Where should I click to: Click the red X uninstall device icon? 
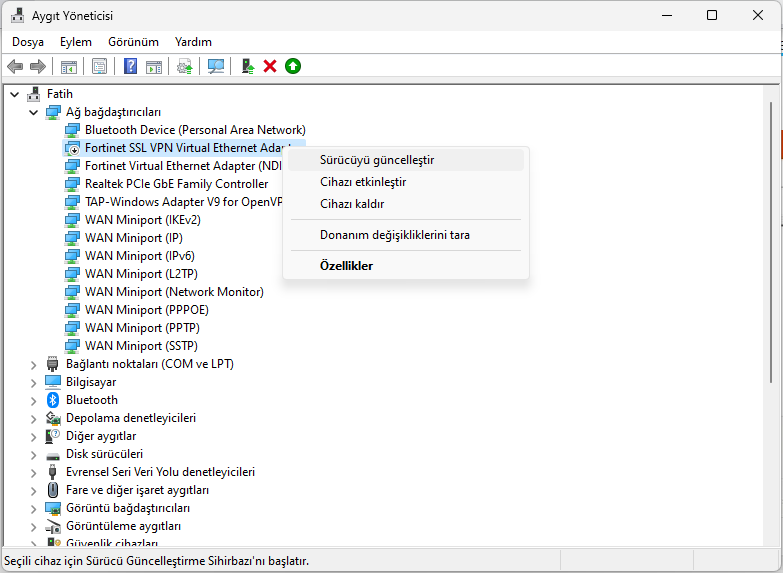click(x=270, y=66)
